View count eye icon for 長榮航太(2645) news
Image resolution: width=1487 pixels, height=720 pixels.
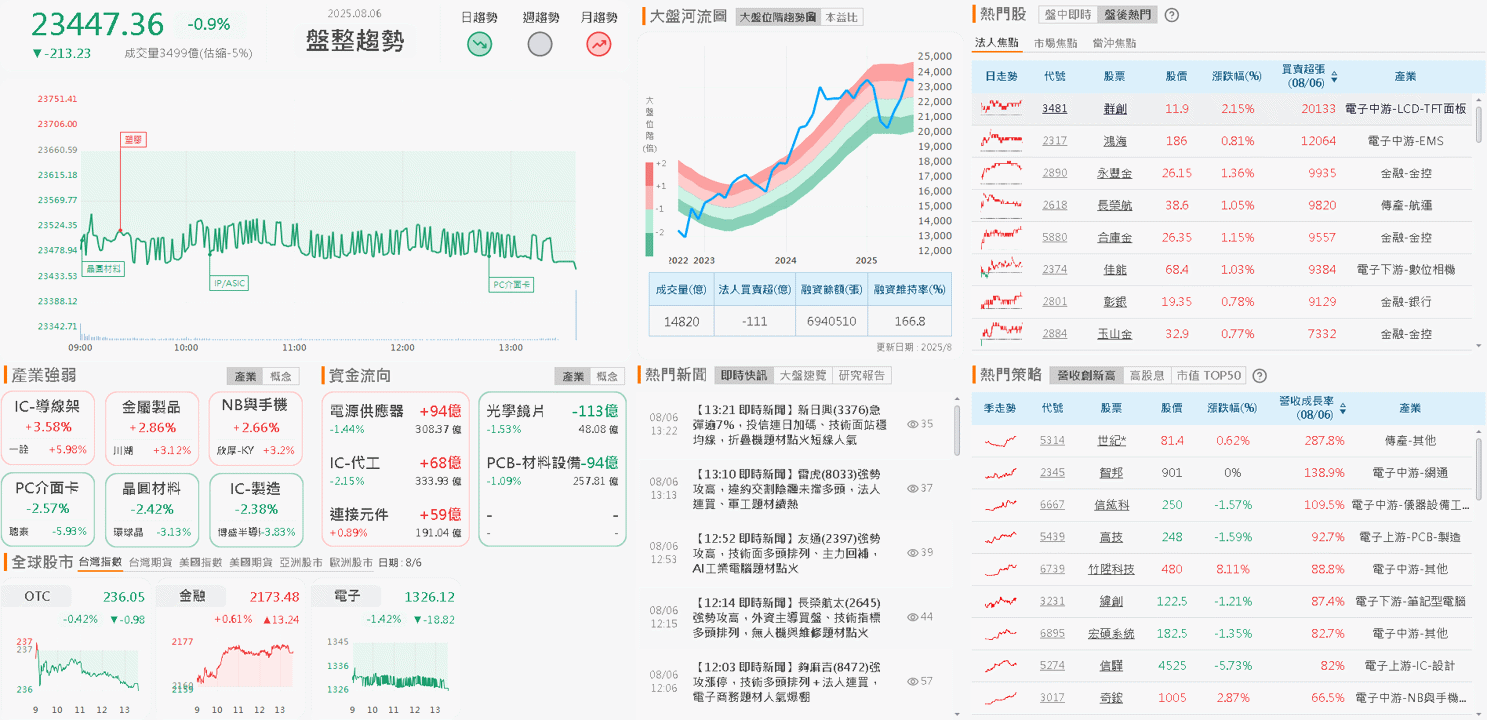coord(912,616)
